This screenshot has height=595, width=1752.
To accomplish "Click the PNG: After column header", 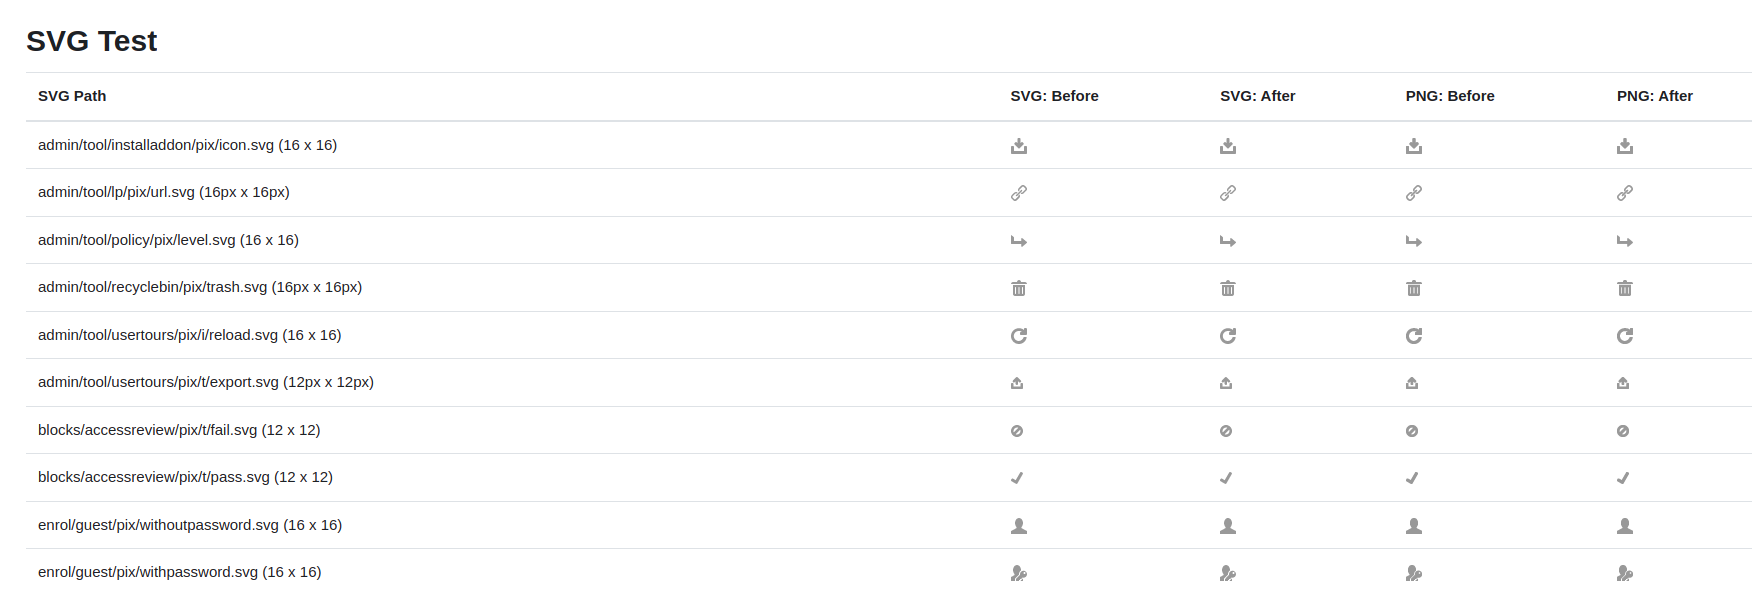I will tap(1655, 96).
